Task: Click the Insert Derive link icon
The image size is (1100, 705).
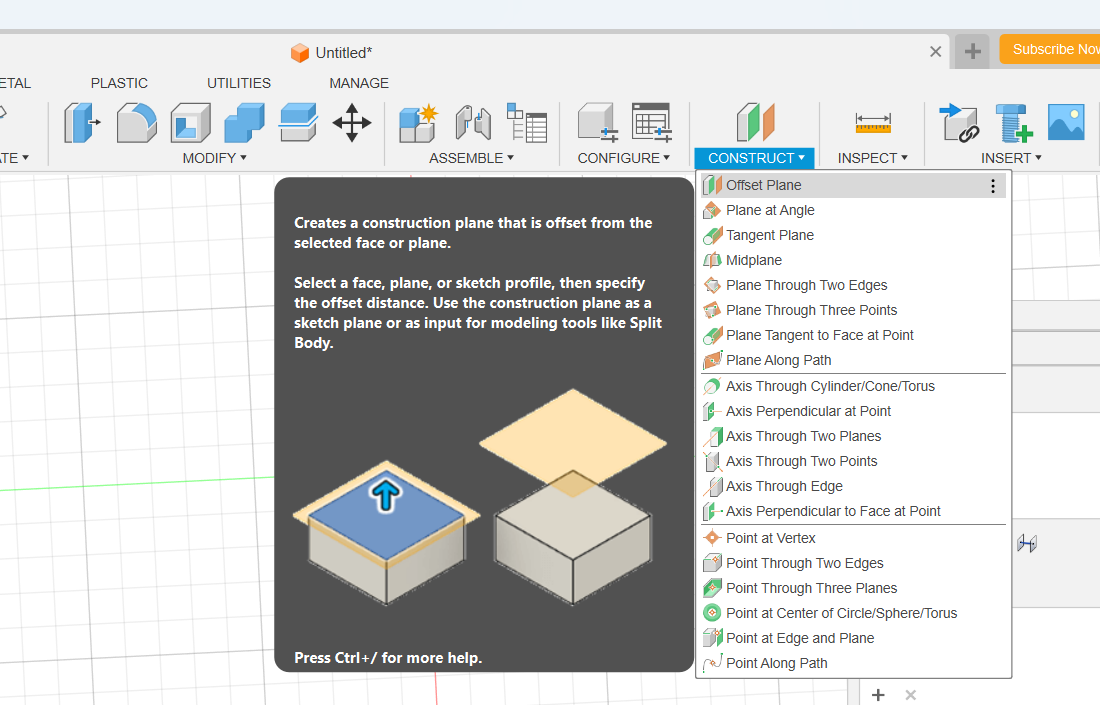Action: [959, 123]
